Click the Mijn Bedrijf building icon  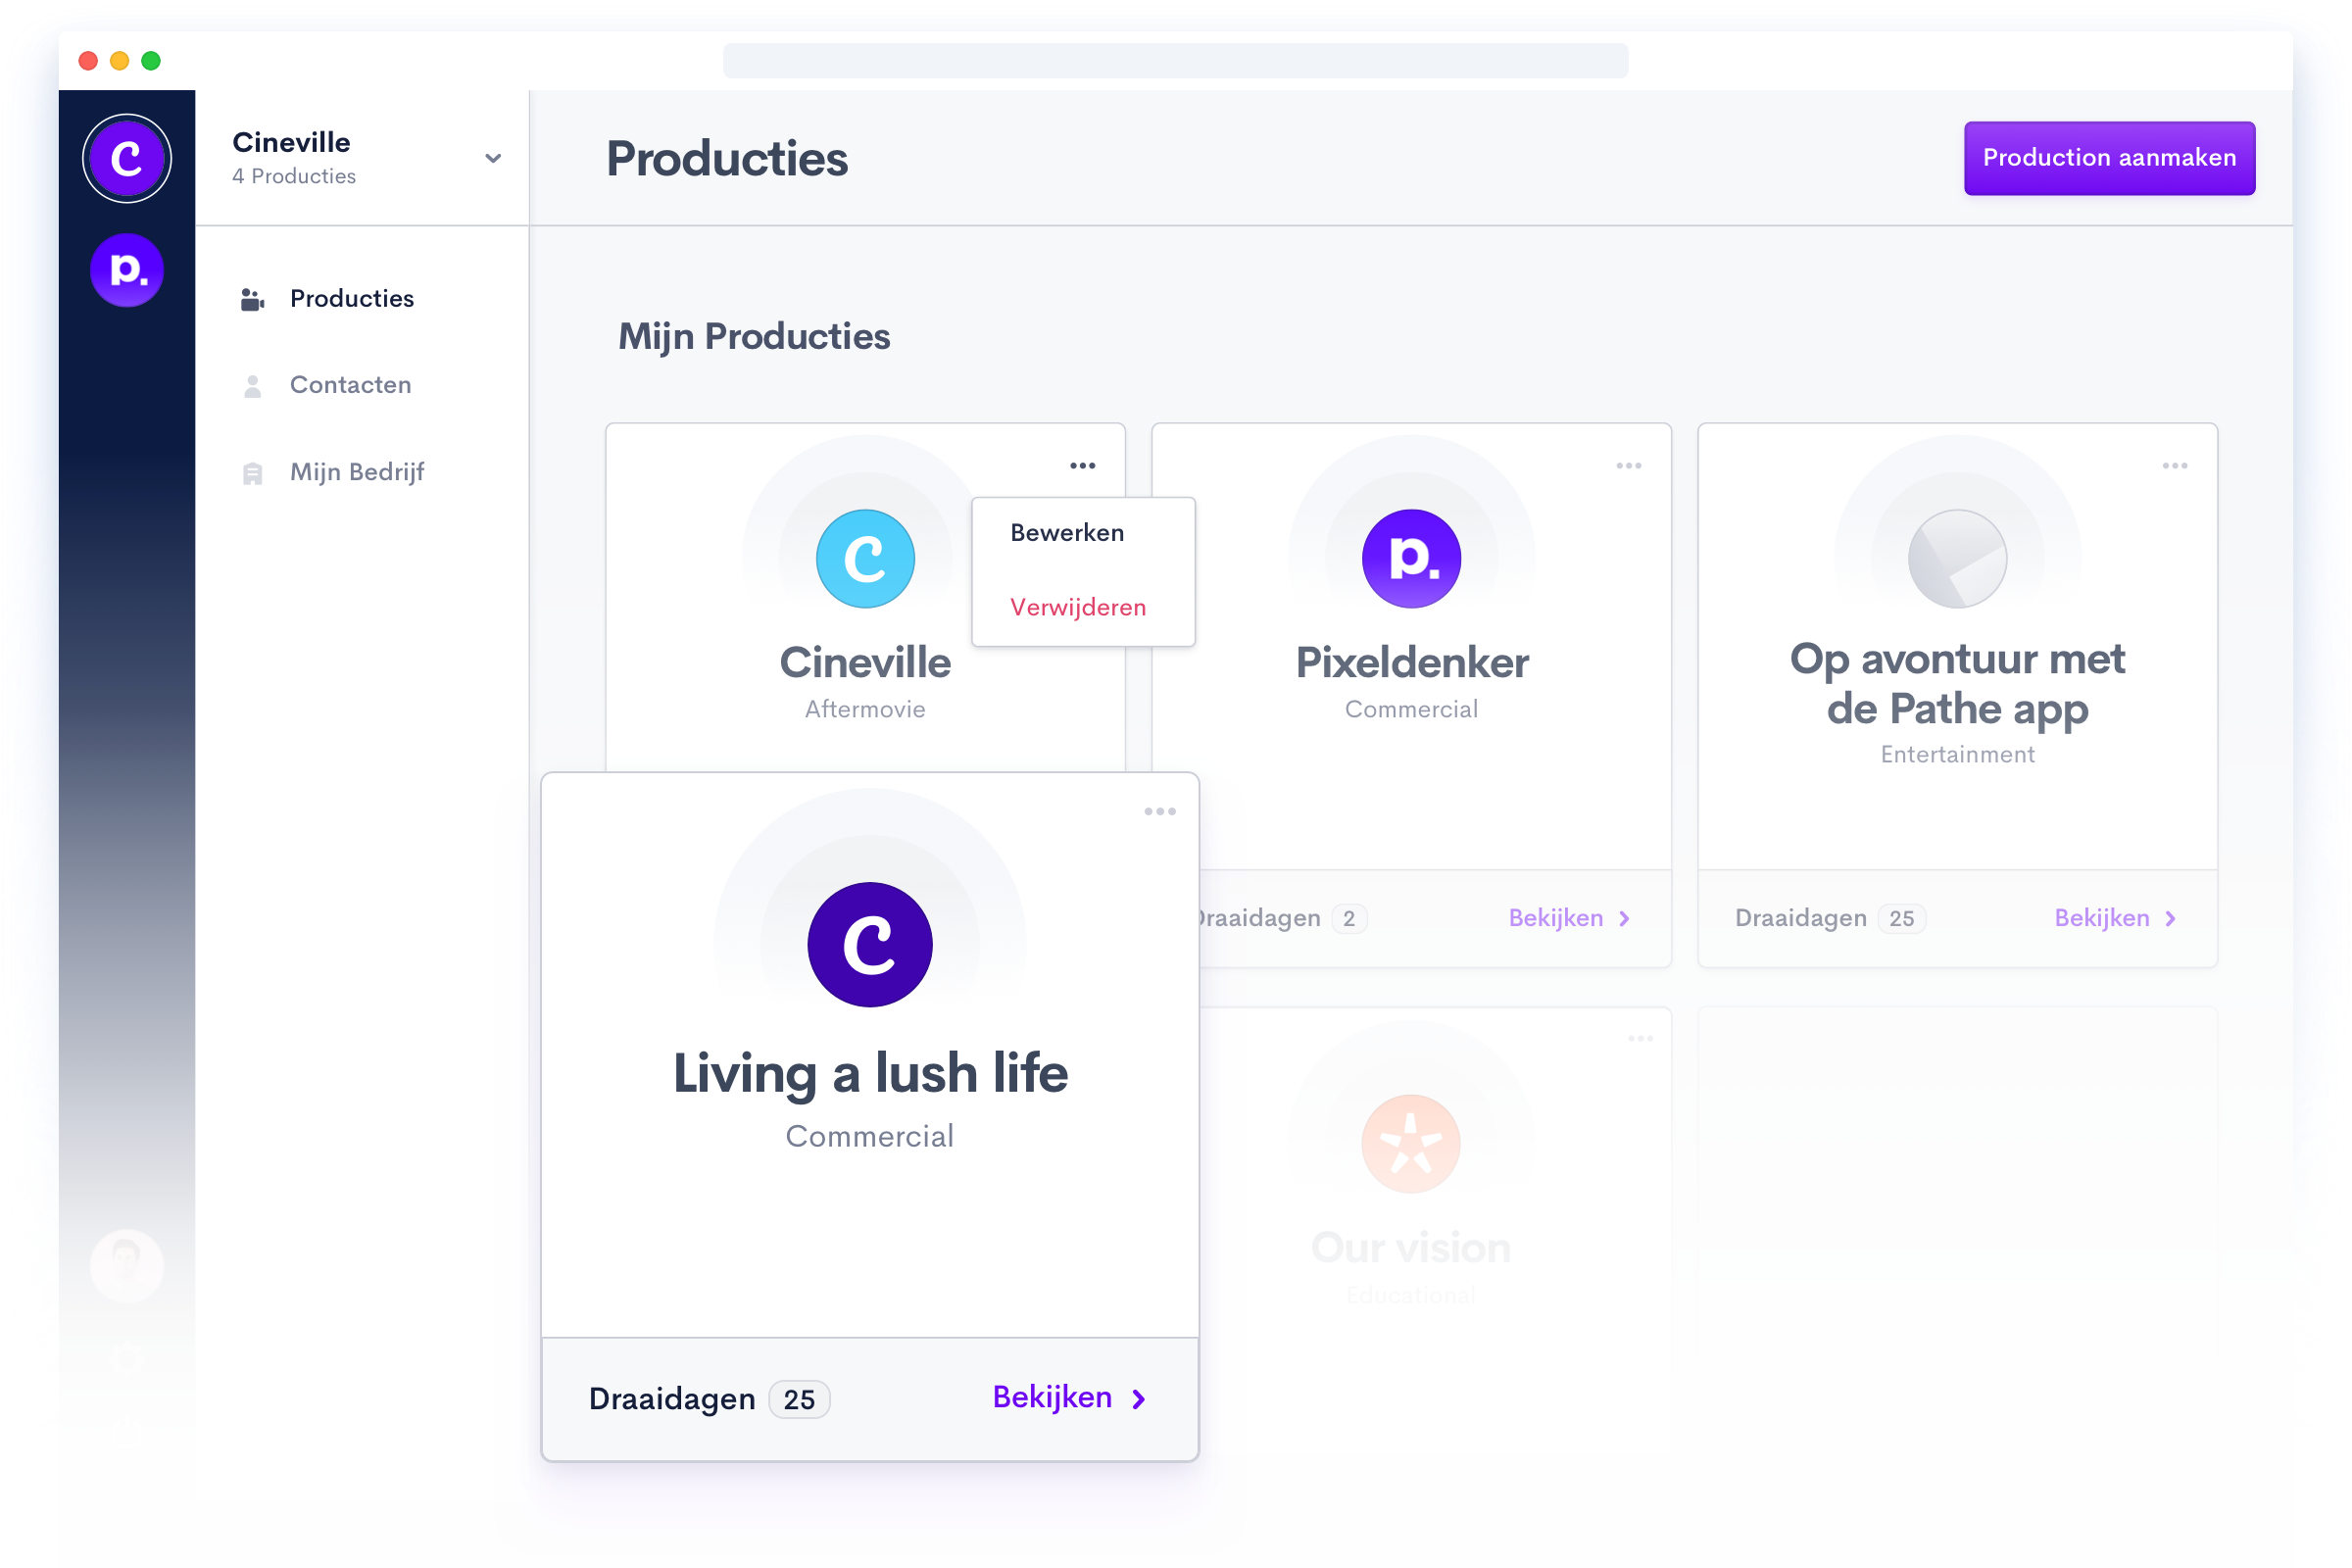(252, 473)
